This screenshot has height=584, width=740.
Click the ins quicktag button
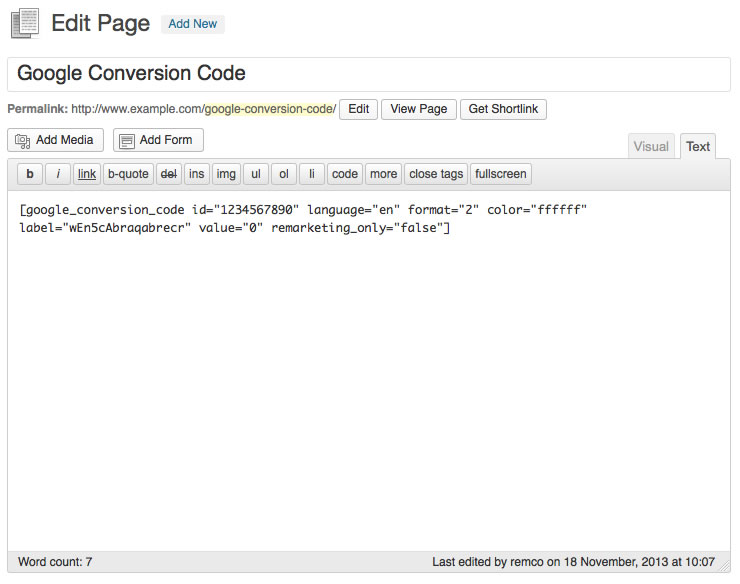197,174
